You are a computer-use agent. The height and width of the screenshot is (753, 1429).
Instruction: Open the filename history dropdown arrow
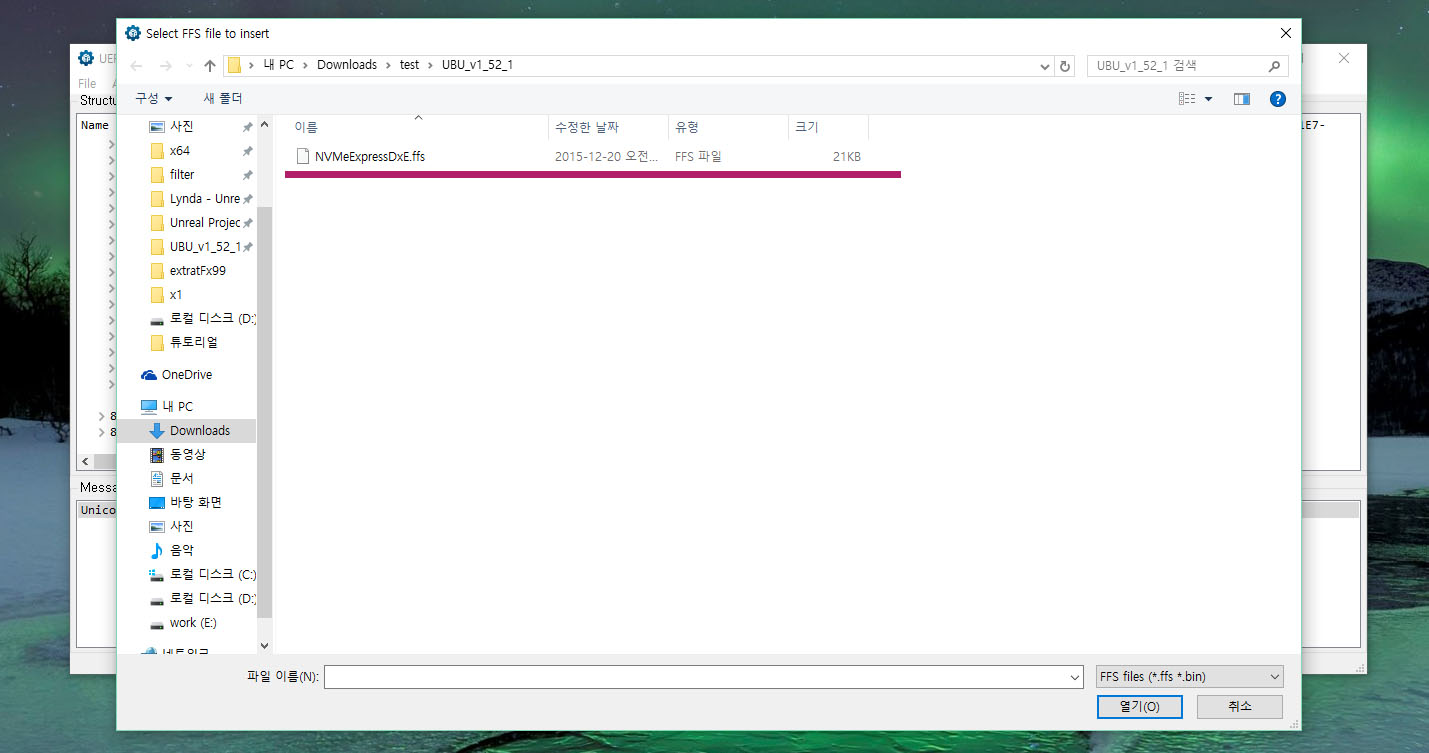pyautogui.click(x=1074, y=677)
